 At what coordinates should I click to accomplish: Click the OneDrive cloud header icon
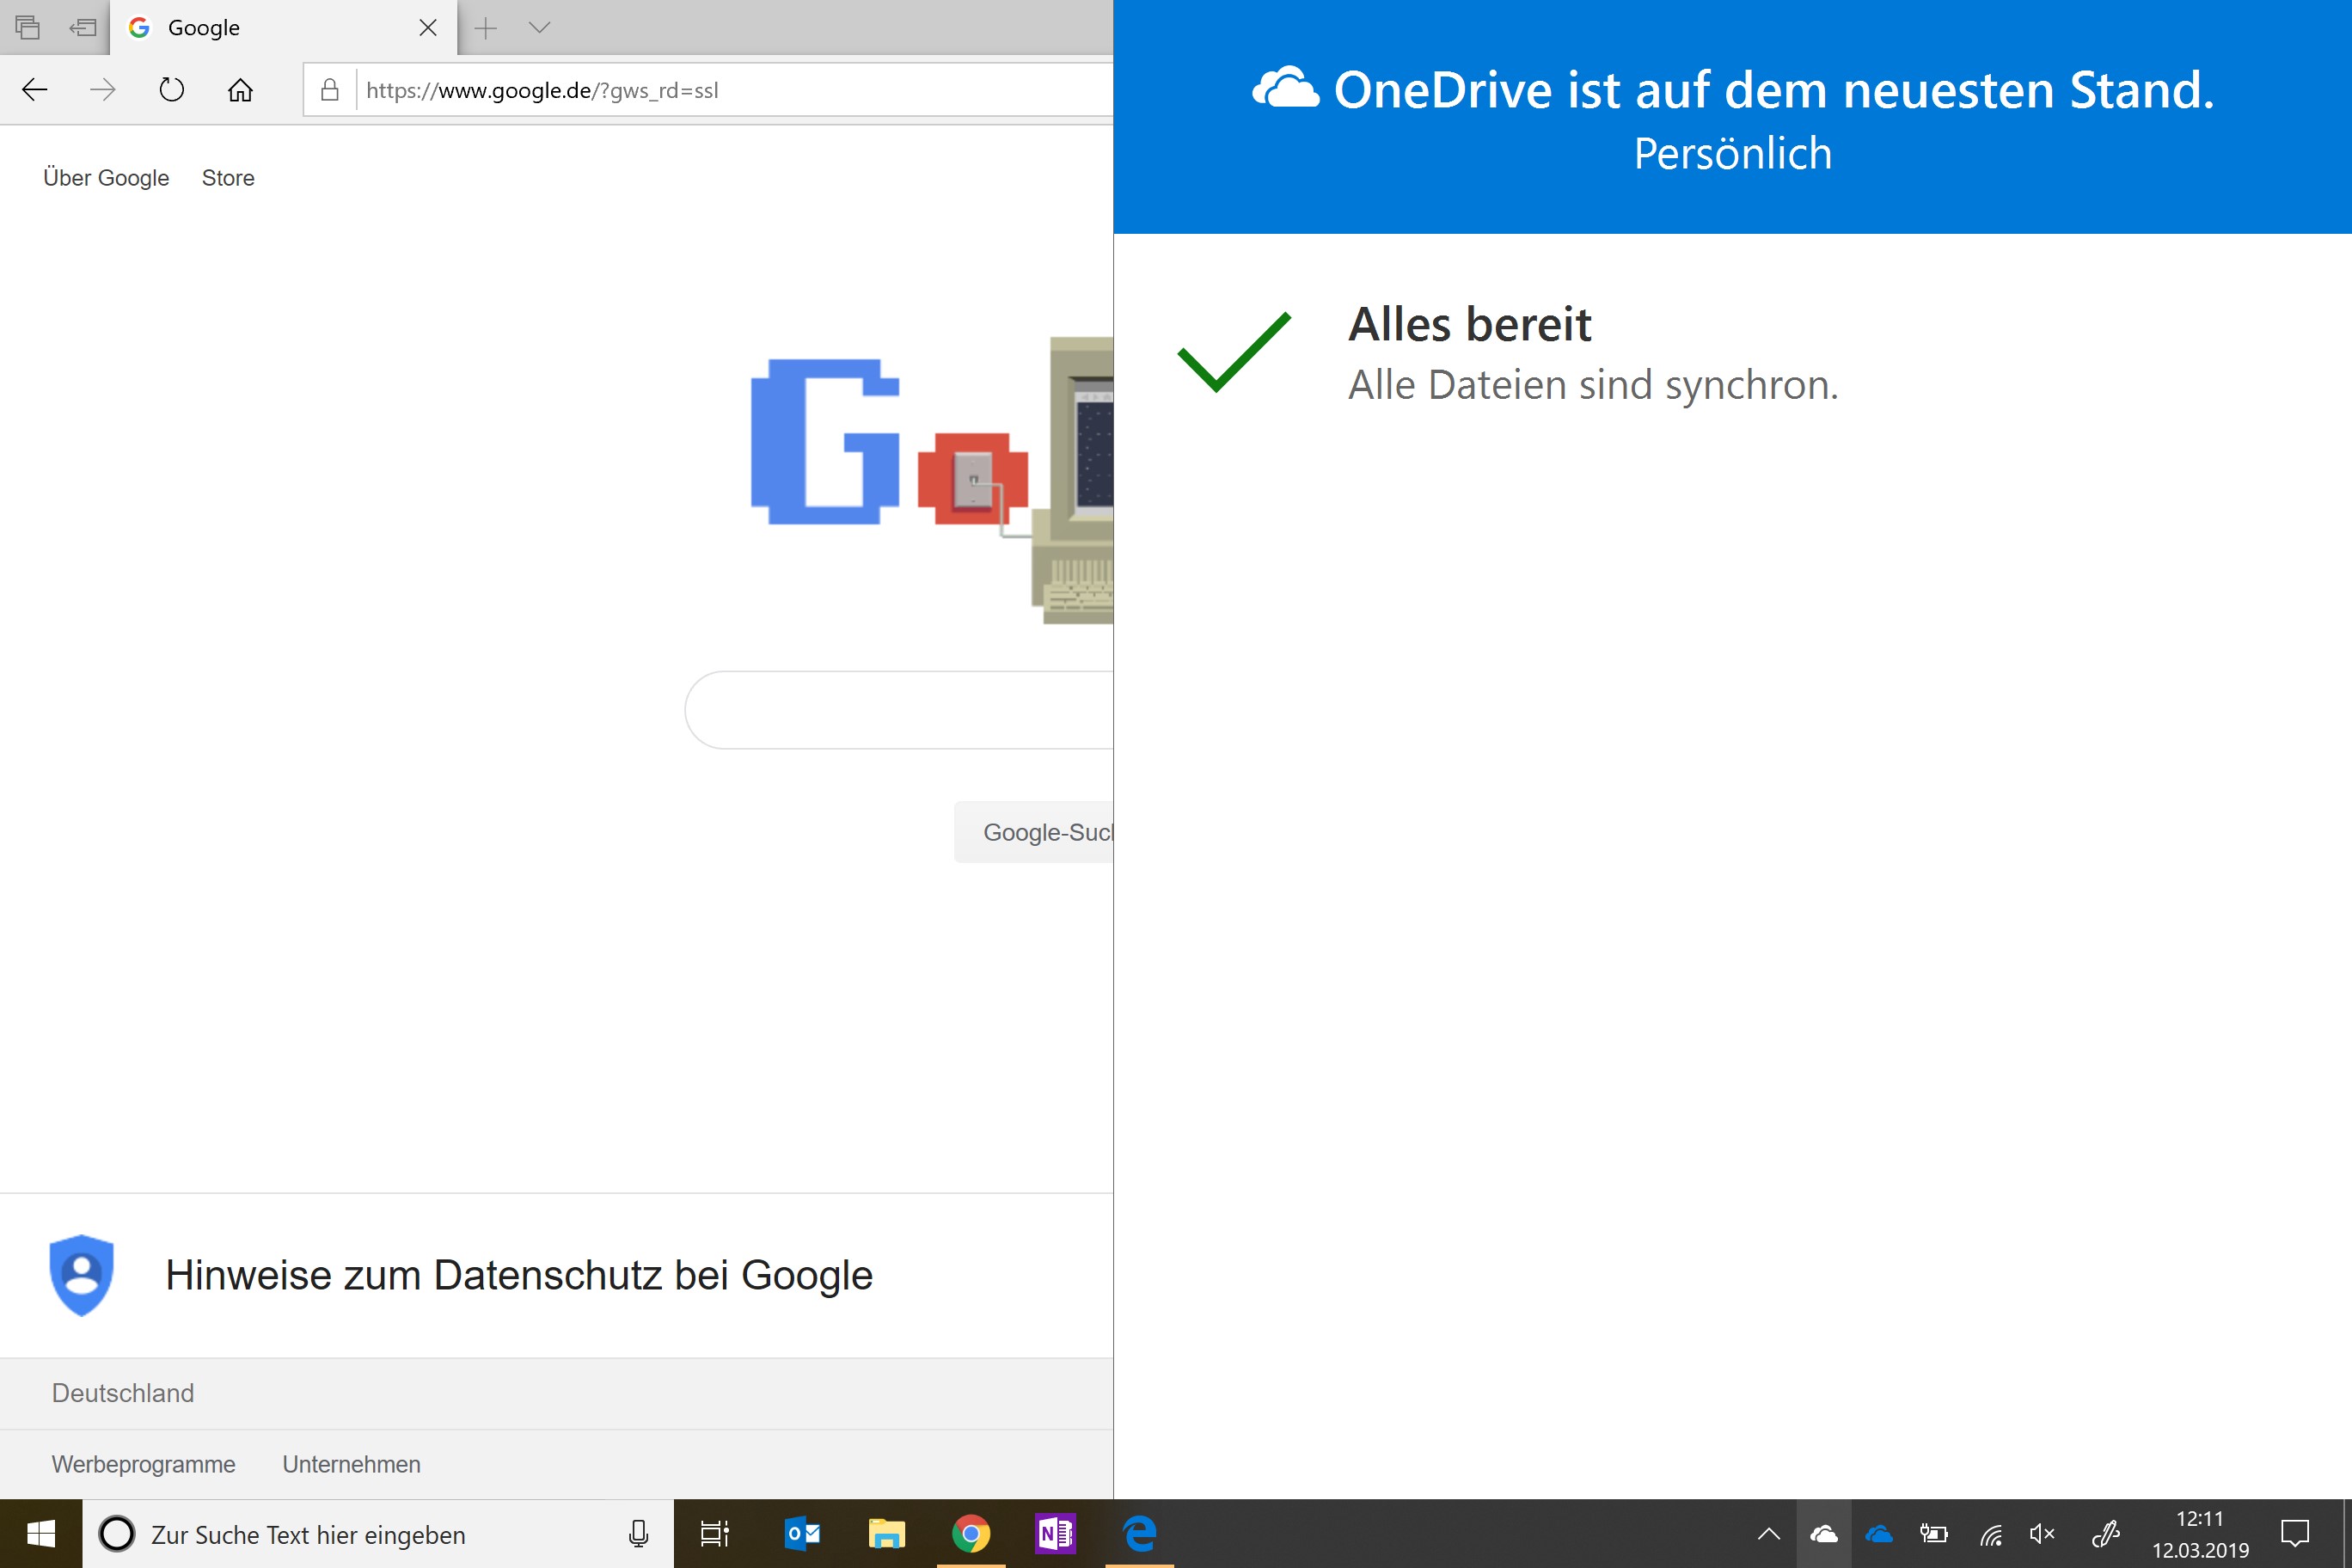[x=1286, y=88]
